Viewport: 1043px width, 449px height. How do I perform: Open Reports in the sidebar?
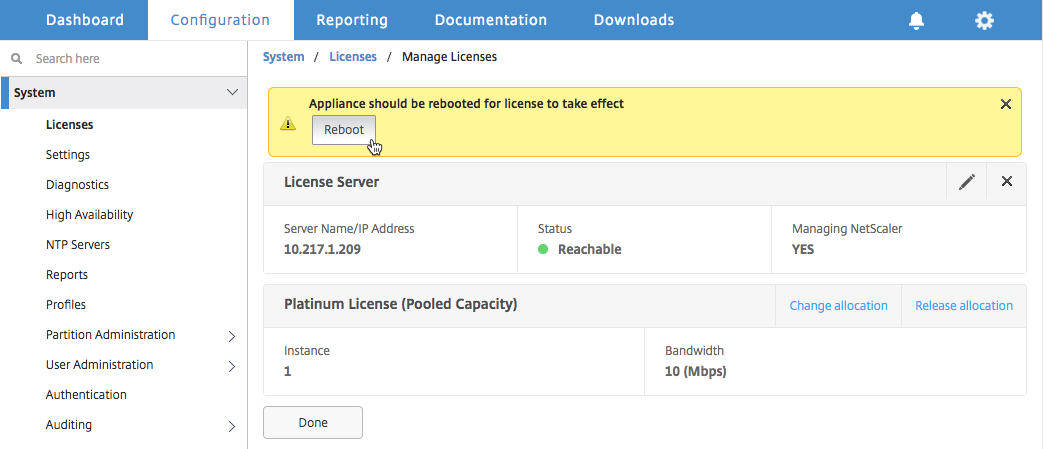67,274
